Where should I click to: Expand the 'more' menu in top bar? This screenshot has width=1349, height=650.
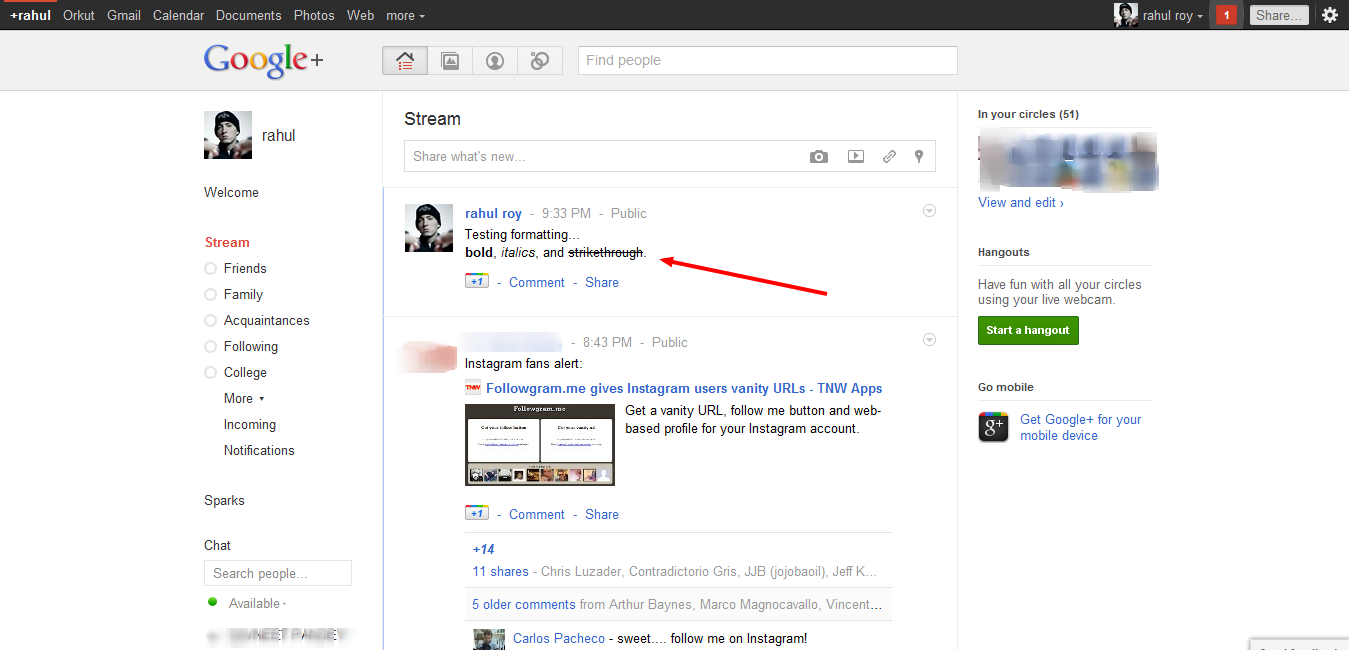point(405,15)
